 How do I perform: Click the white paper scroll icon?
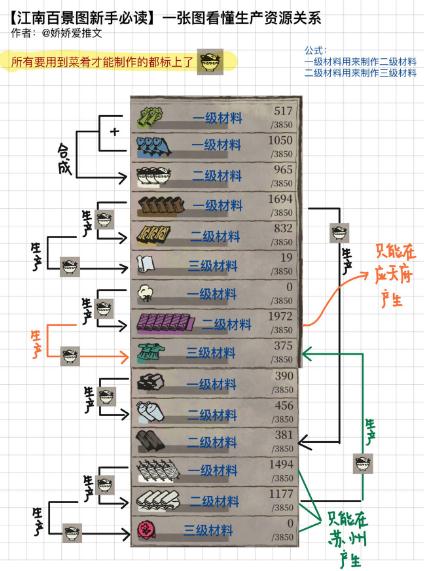click(x=145, y=264)
